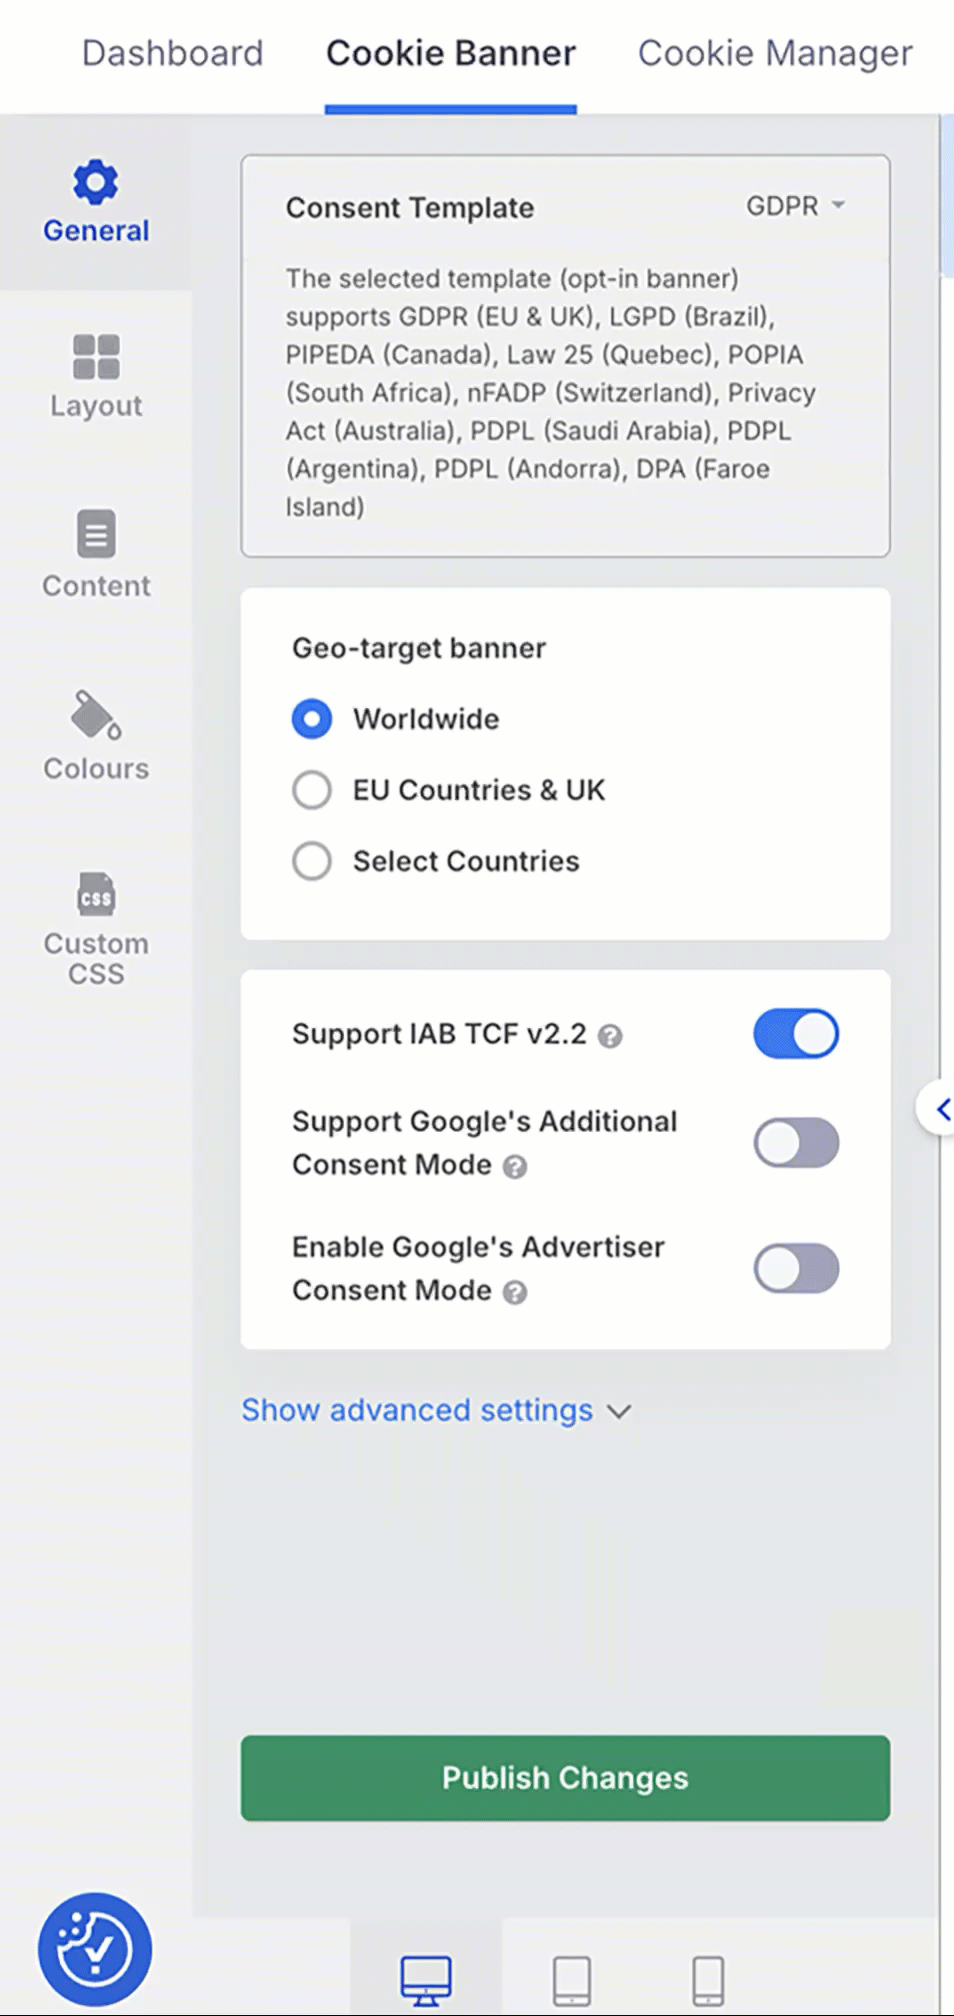This screenshot has height=2016, width=954.
Task: Enable Google's Additional Consent Mode toggle
Action: pyautogui.click(x=796, y=1143)
